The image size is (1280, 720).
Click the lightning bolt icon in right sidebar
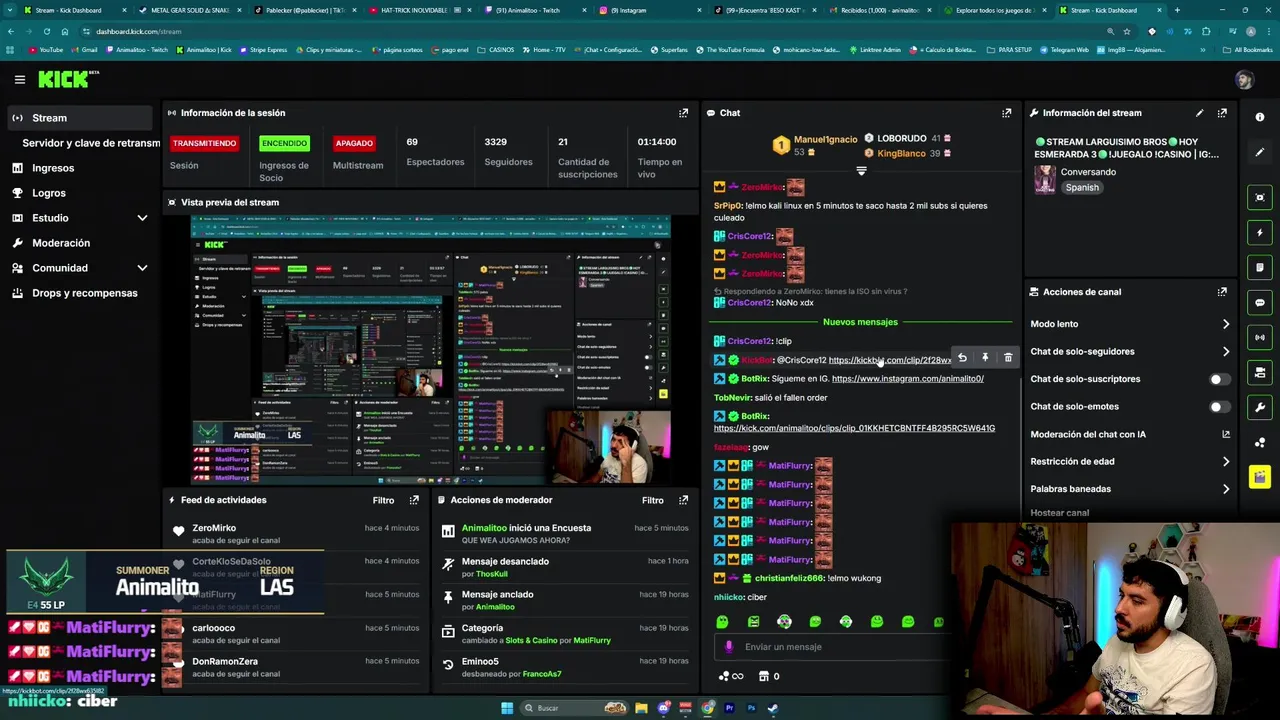[x=1260, y=232]
